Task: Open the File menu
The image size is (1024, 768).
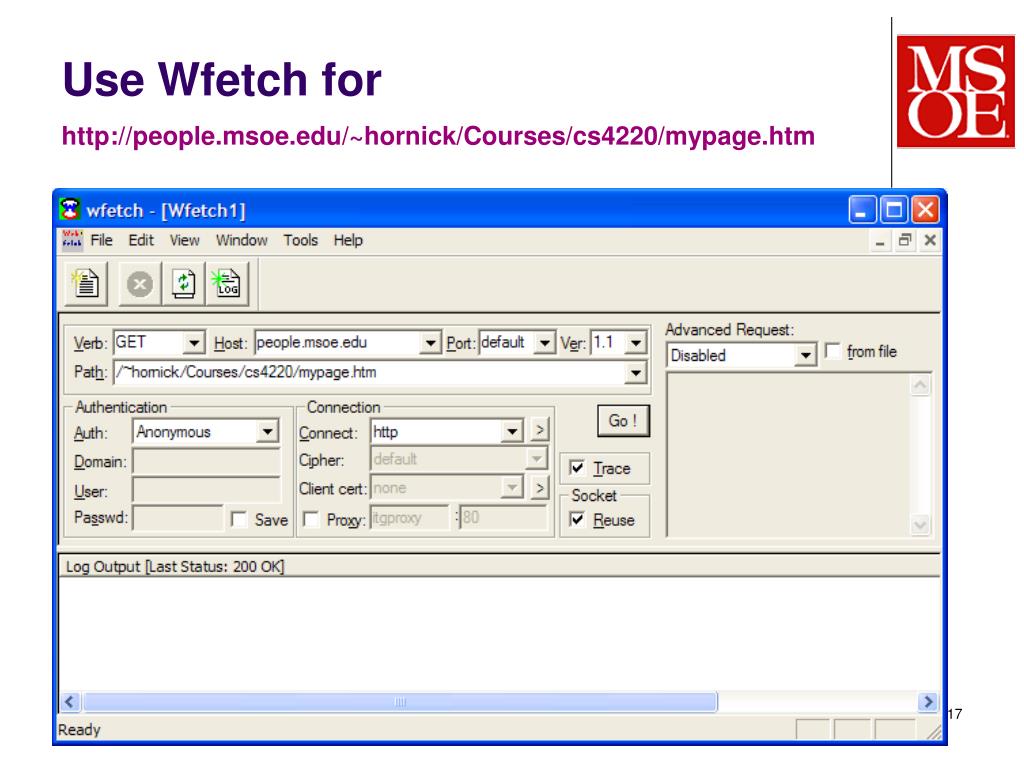Action: pos(101,240)
